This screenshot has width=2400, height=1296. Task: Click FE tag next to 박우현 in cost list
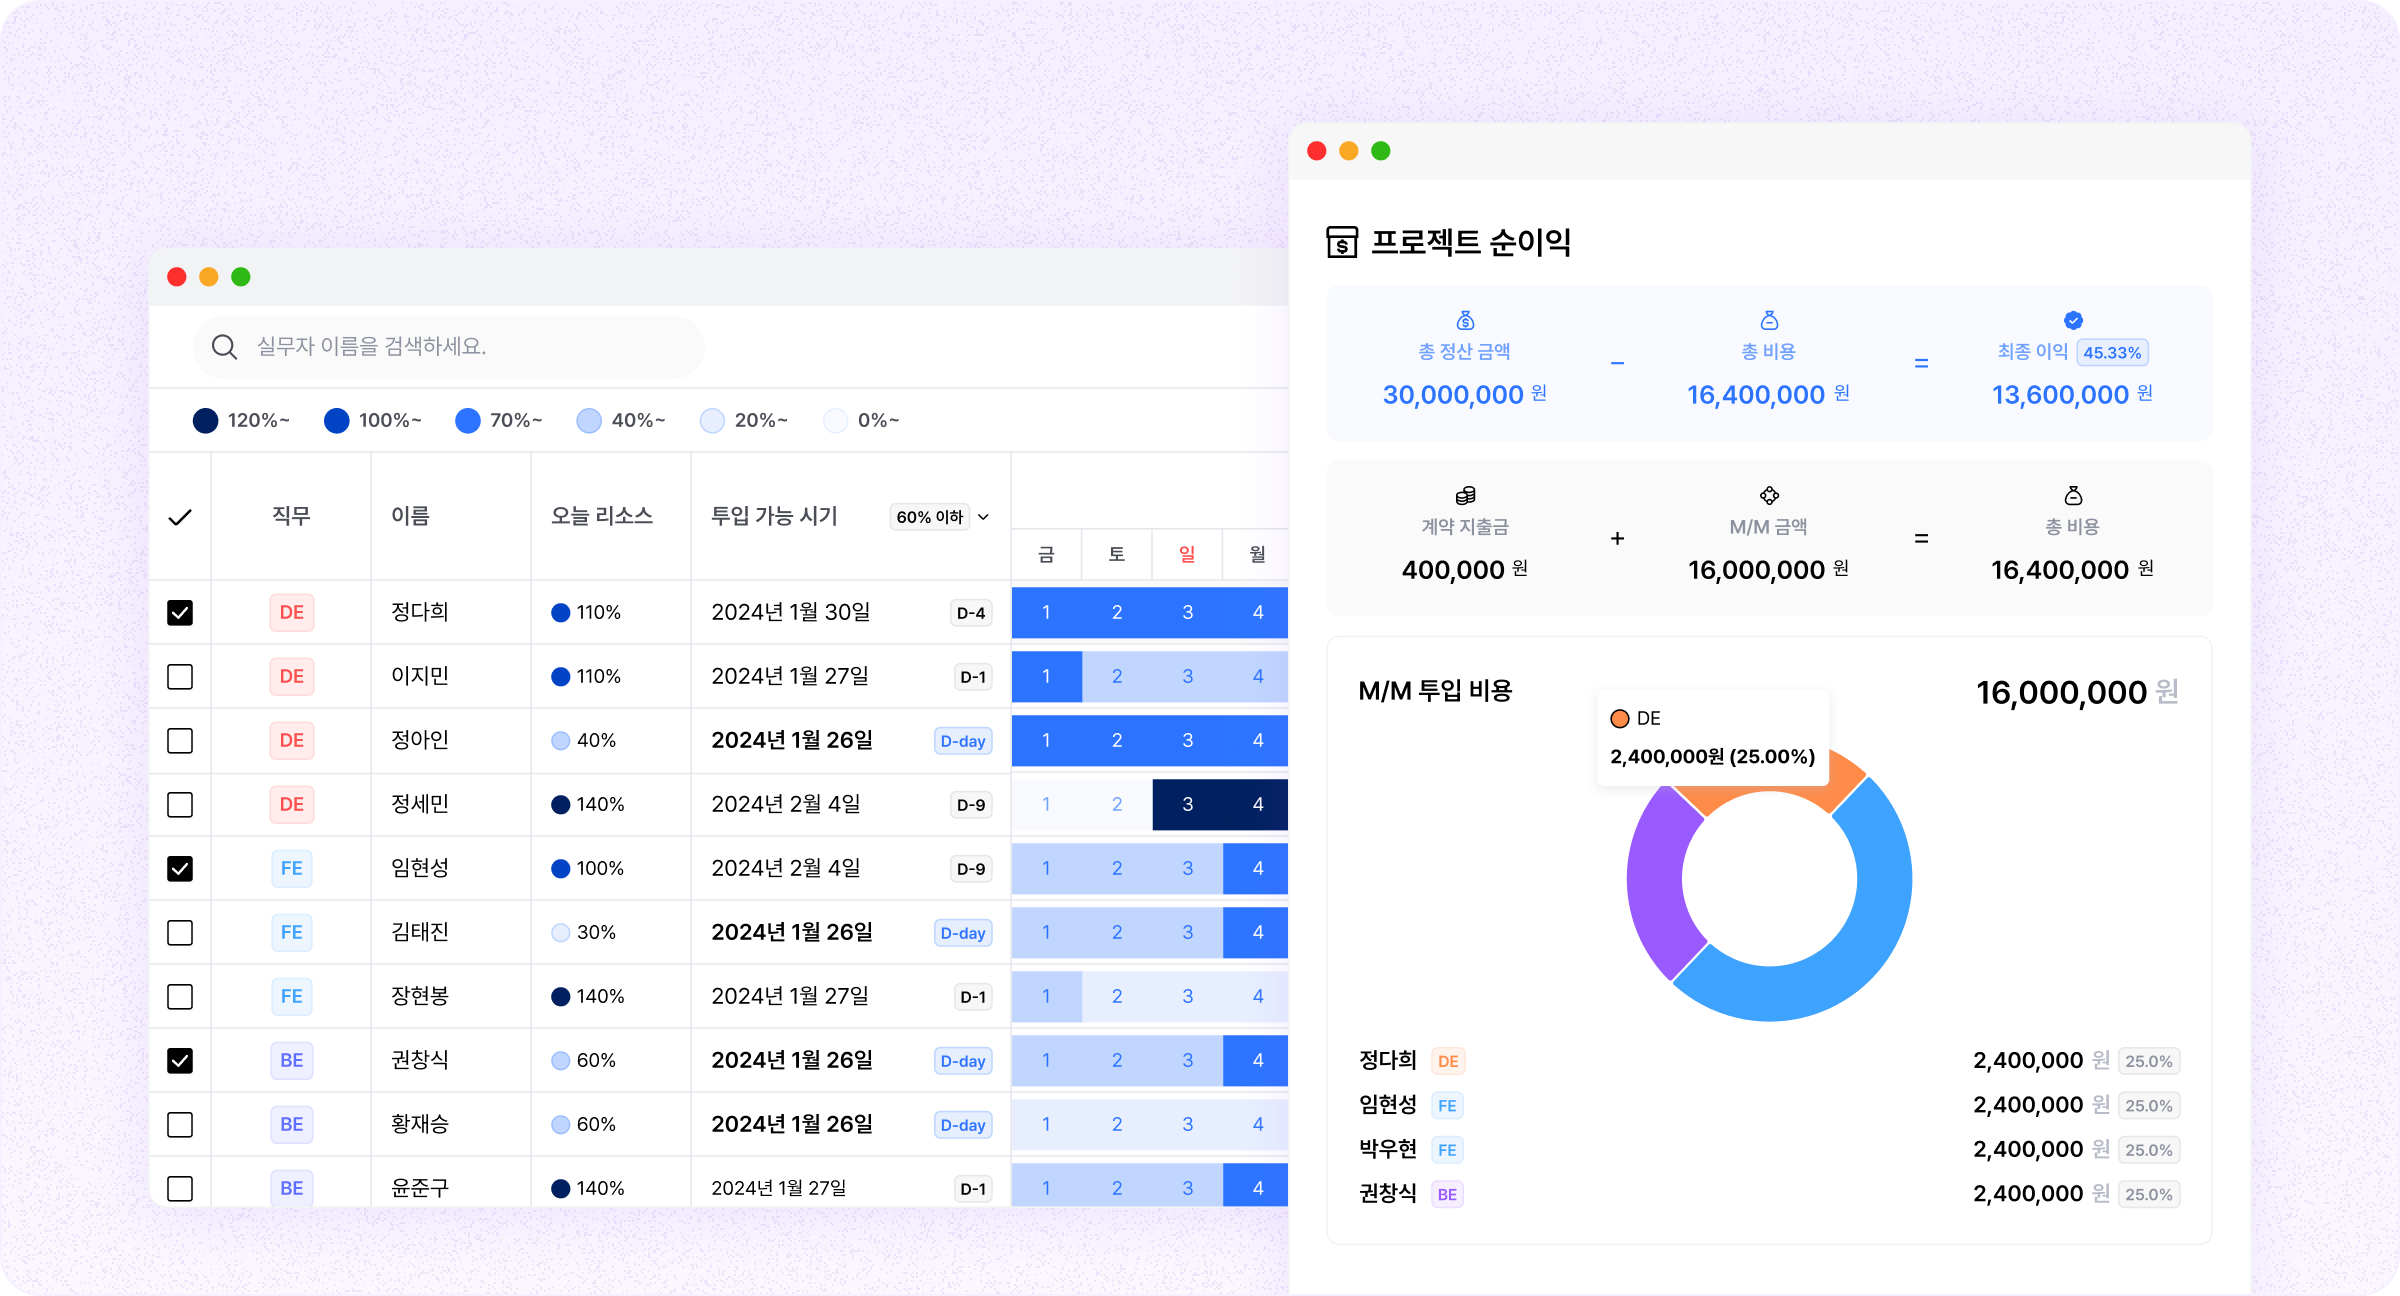click(x=1447, y=1150)
